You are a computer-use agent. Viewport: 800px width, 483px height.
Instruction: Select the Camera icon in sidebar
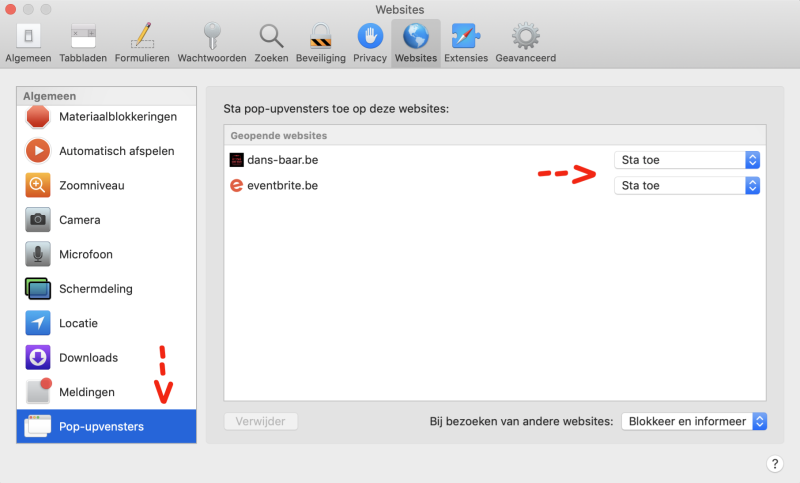38,220
